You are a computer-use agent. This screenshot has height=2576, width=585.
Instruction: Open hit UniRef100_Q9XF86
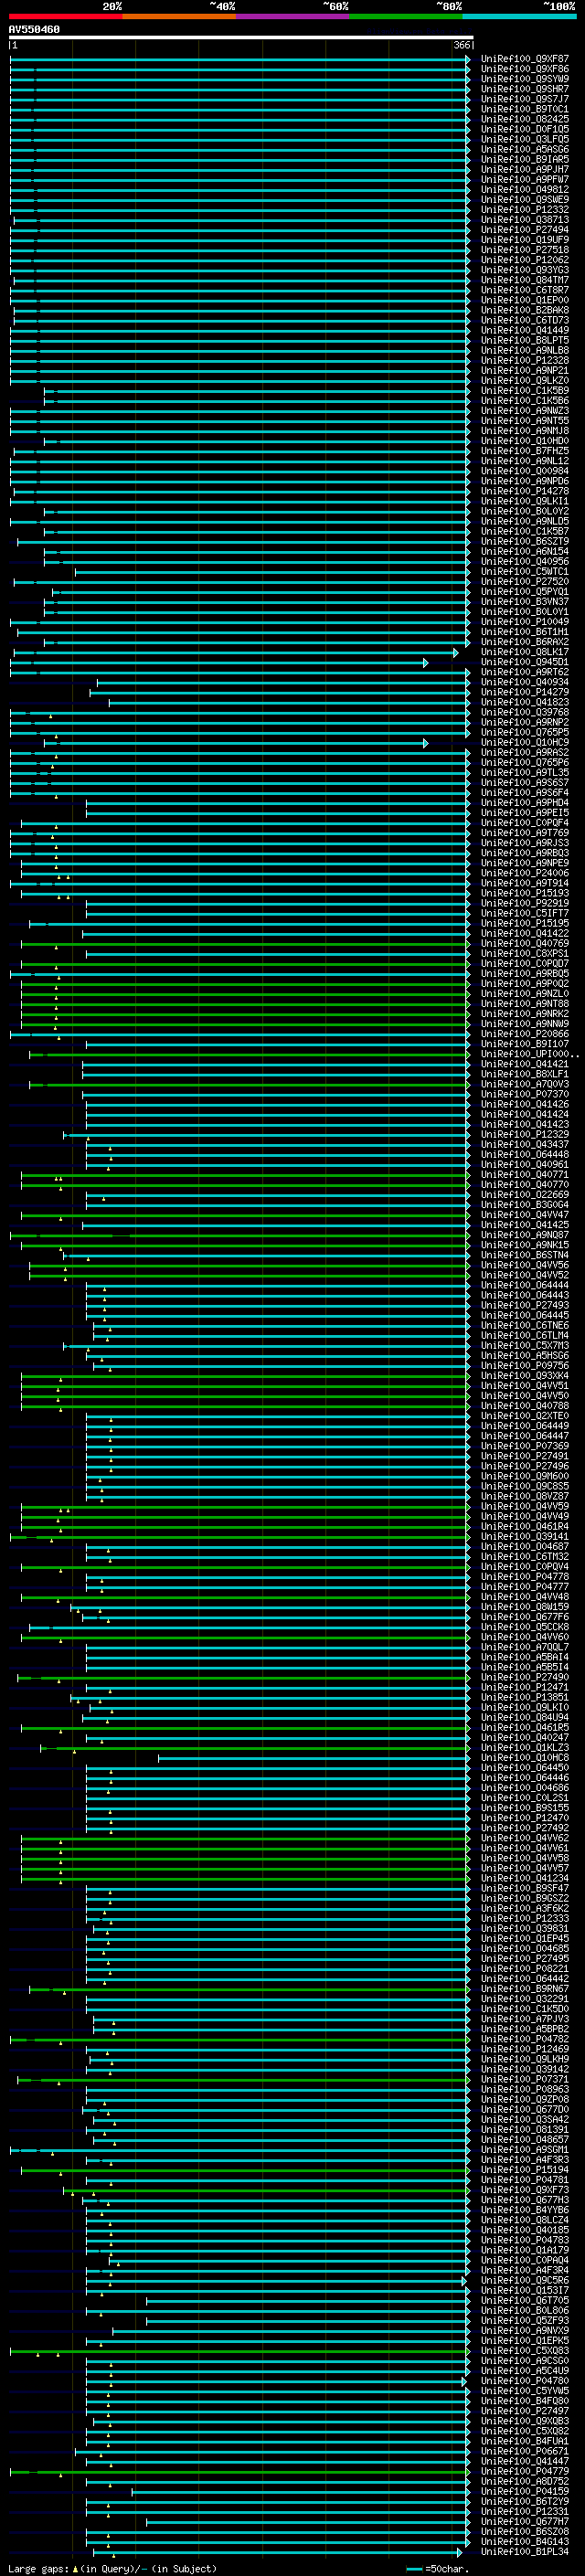coord(525,69)
